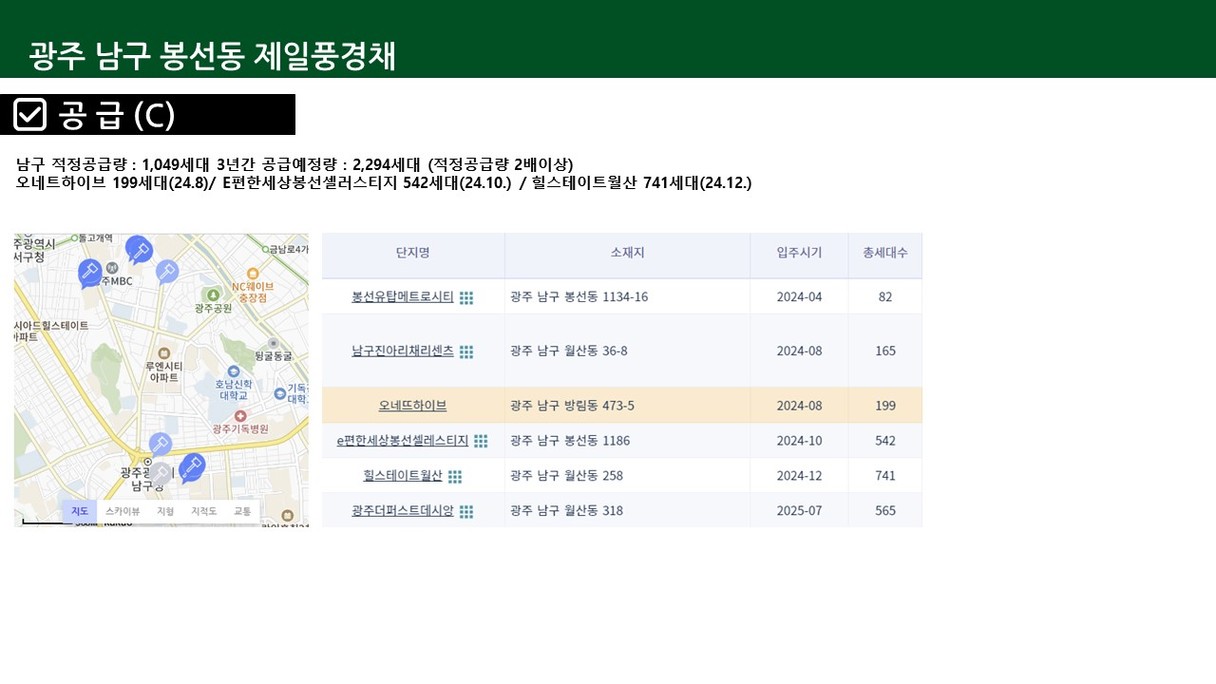Click the light blue marker above 남구청
Screen dimensions: 1216x684
click(160, 444)
